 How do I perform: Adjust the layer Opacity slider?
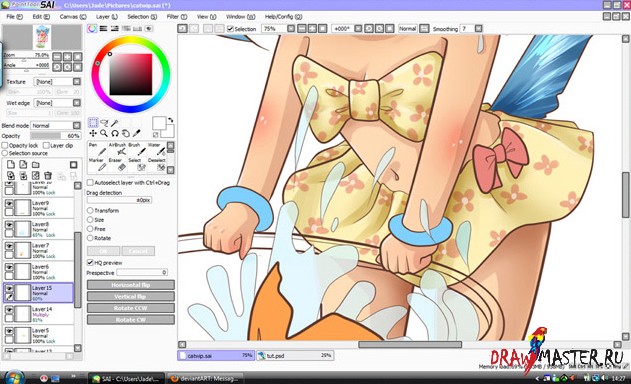(56, 136)
